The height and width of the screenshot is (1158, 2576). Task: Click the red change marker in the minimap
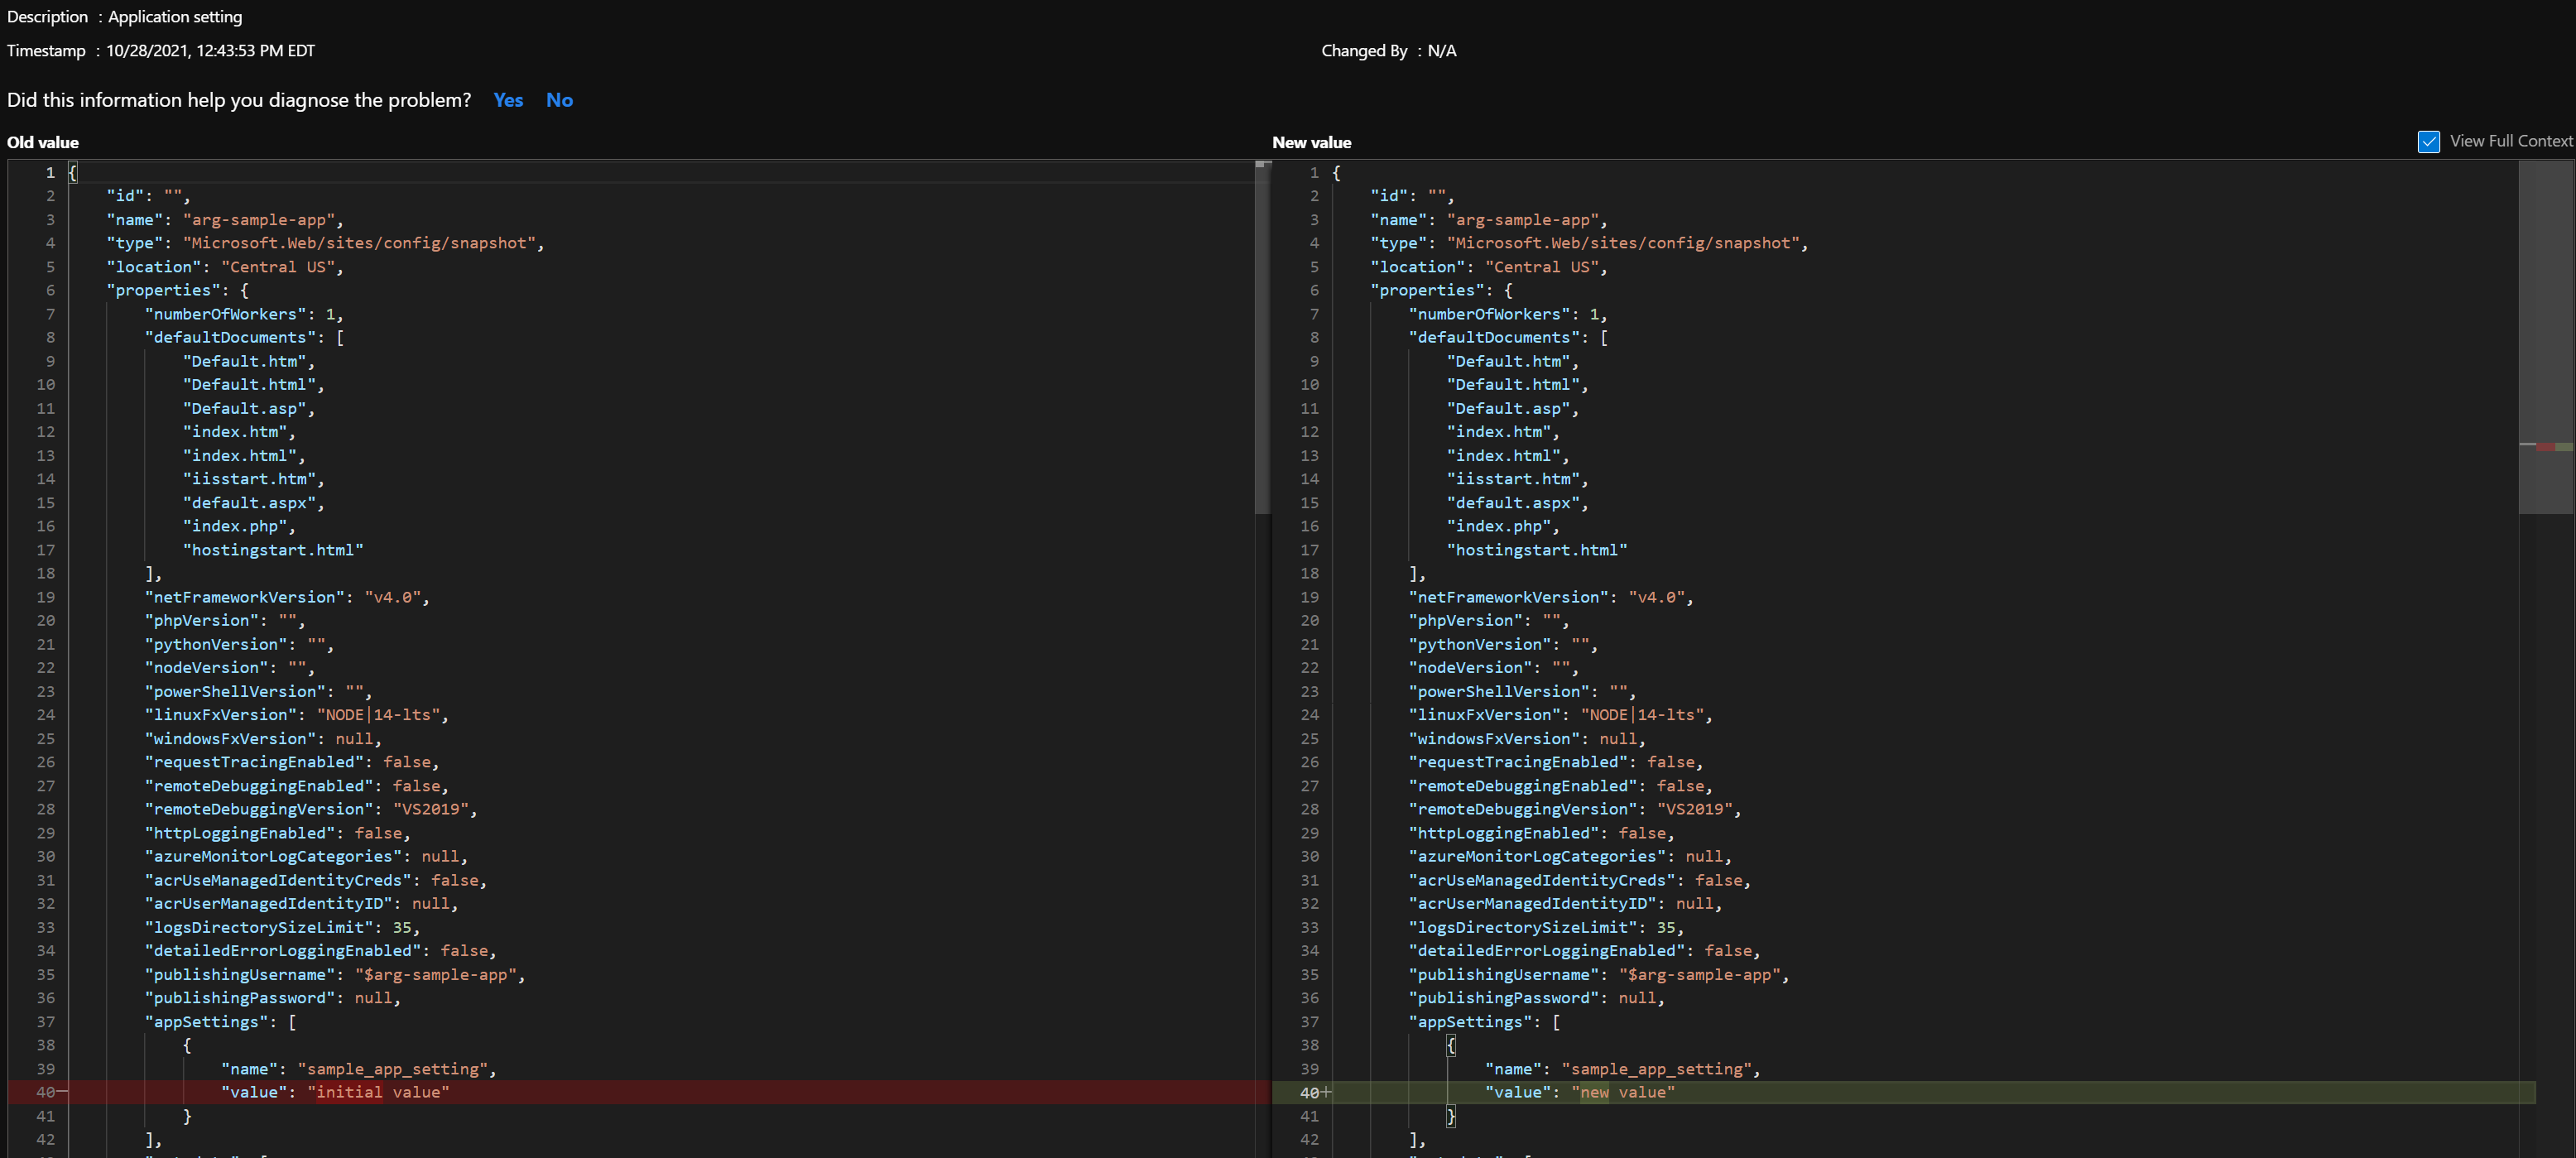[2545, 447]
